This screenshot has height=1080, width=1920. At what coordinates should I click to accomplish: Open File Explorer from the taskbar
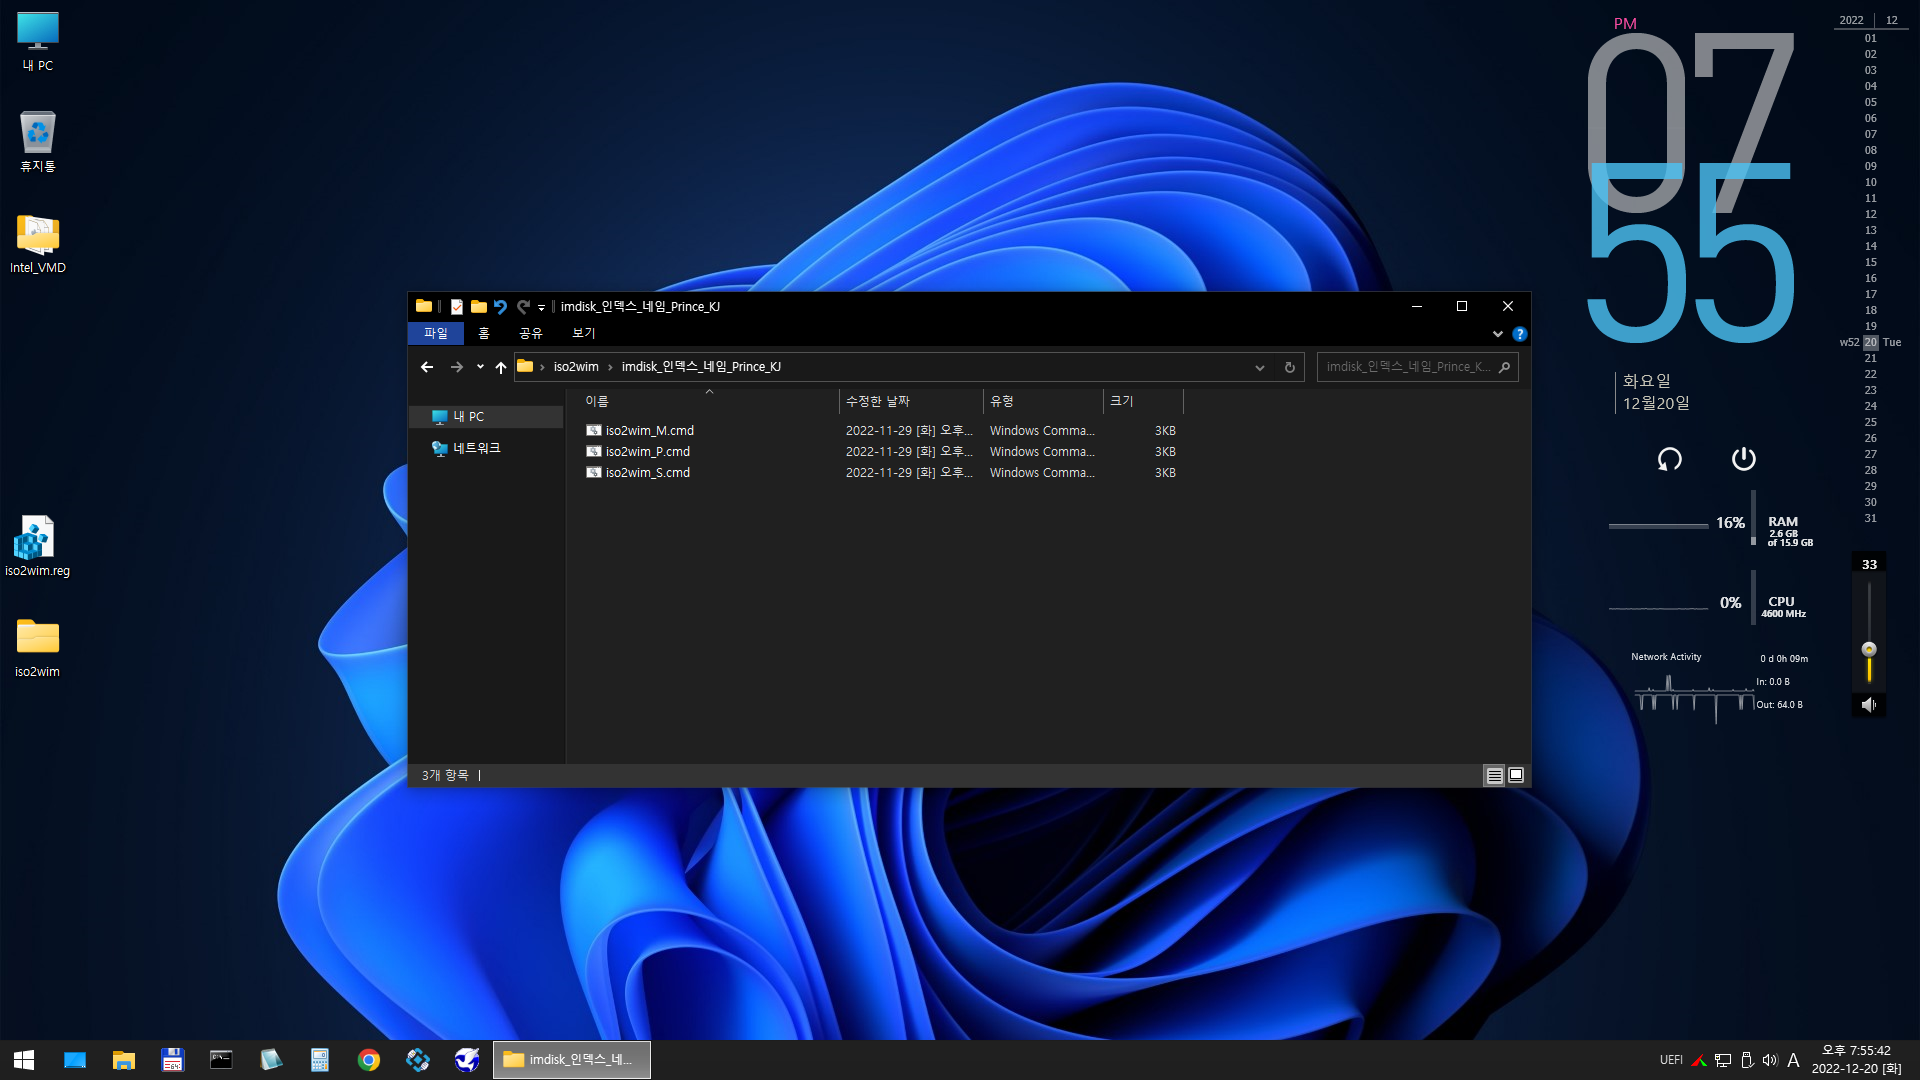124,1060
